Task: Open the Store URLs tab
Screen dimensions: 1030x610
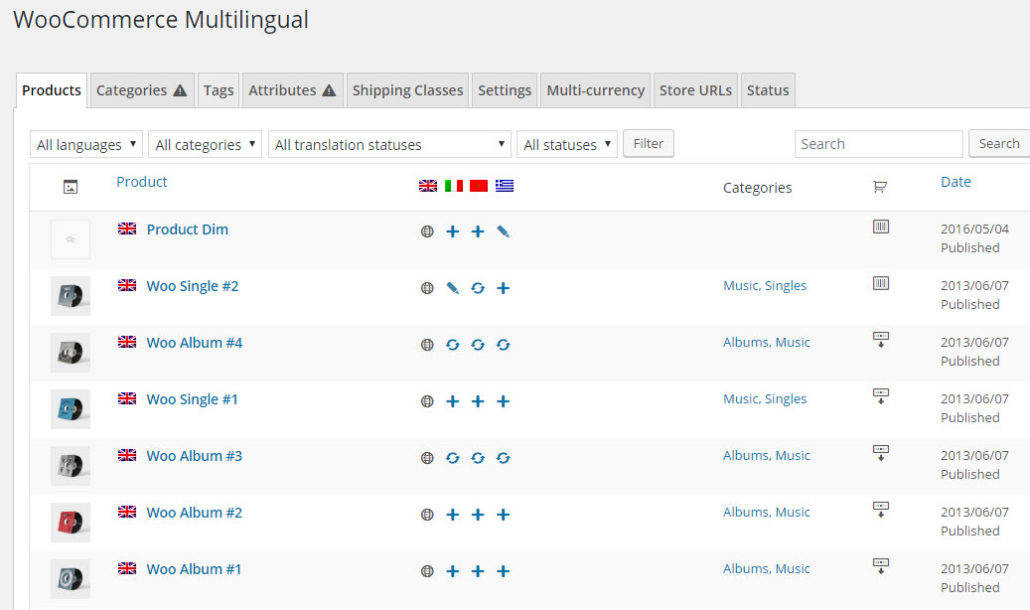Action: (x=696, y=91)
